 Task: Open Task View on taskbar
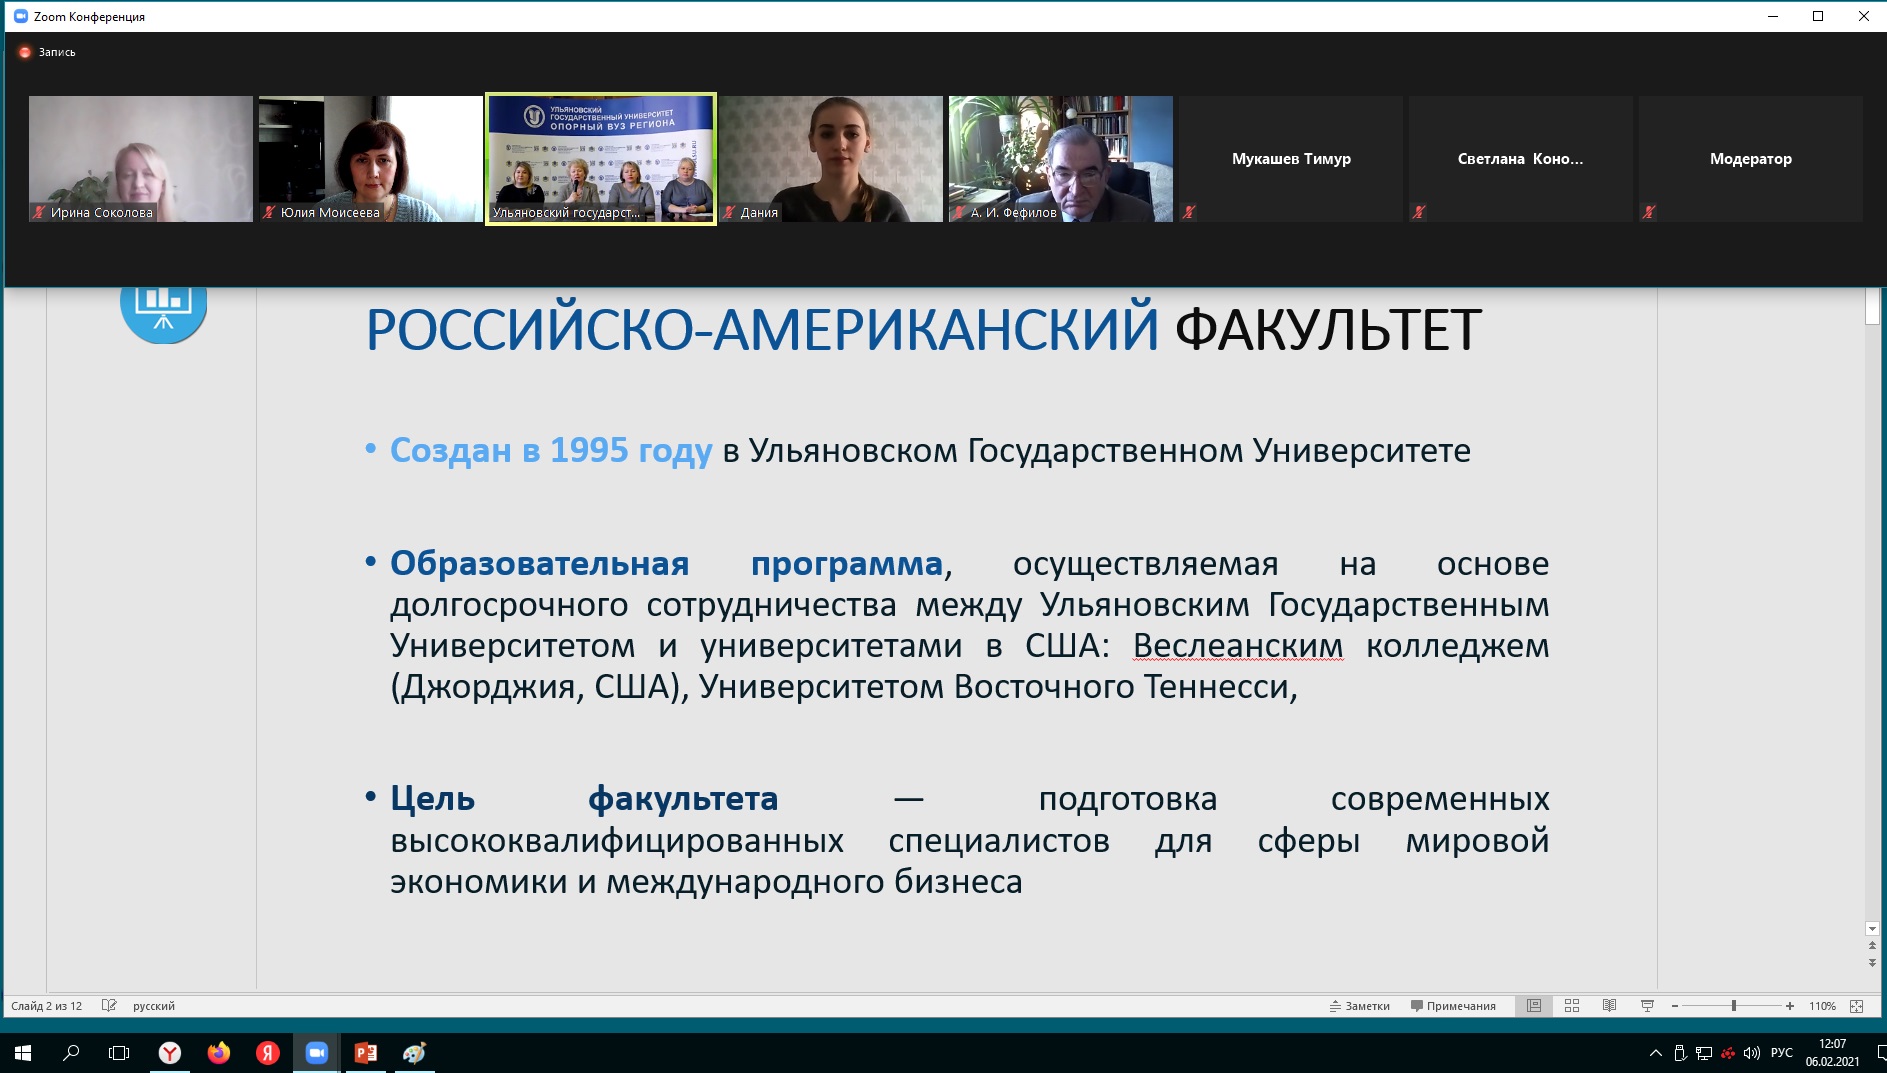(x=119, y=1053)
